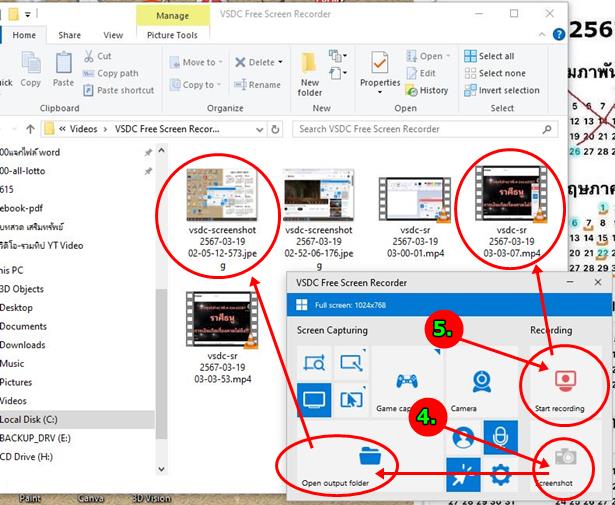Click Start recording in VSDC Recorder
Viewport: 615px width, 505px height.
pyautogui.click(x=565, y=383)
